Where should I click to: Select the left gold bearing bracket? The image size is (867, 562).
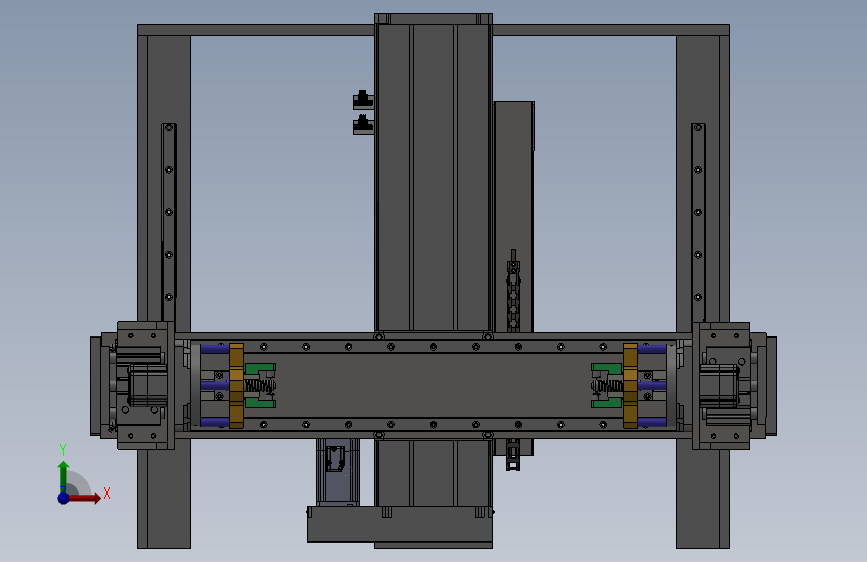[236, 386]
